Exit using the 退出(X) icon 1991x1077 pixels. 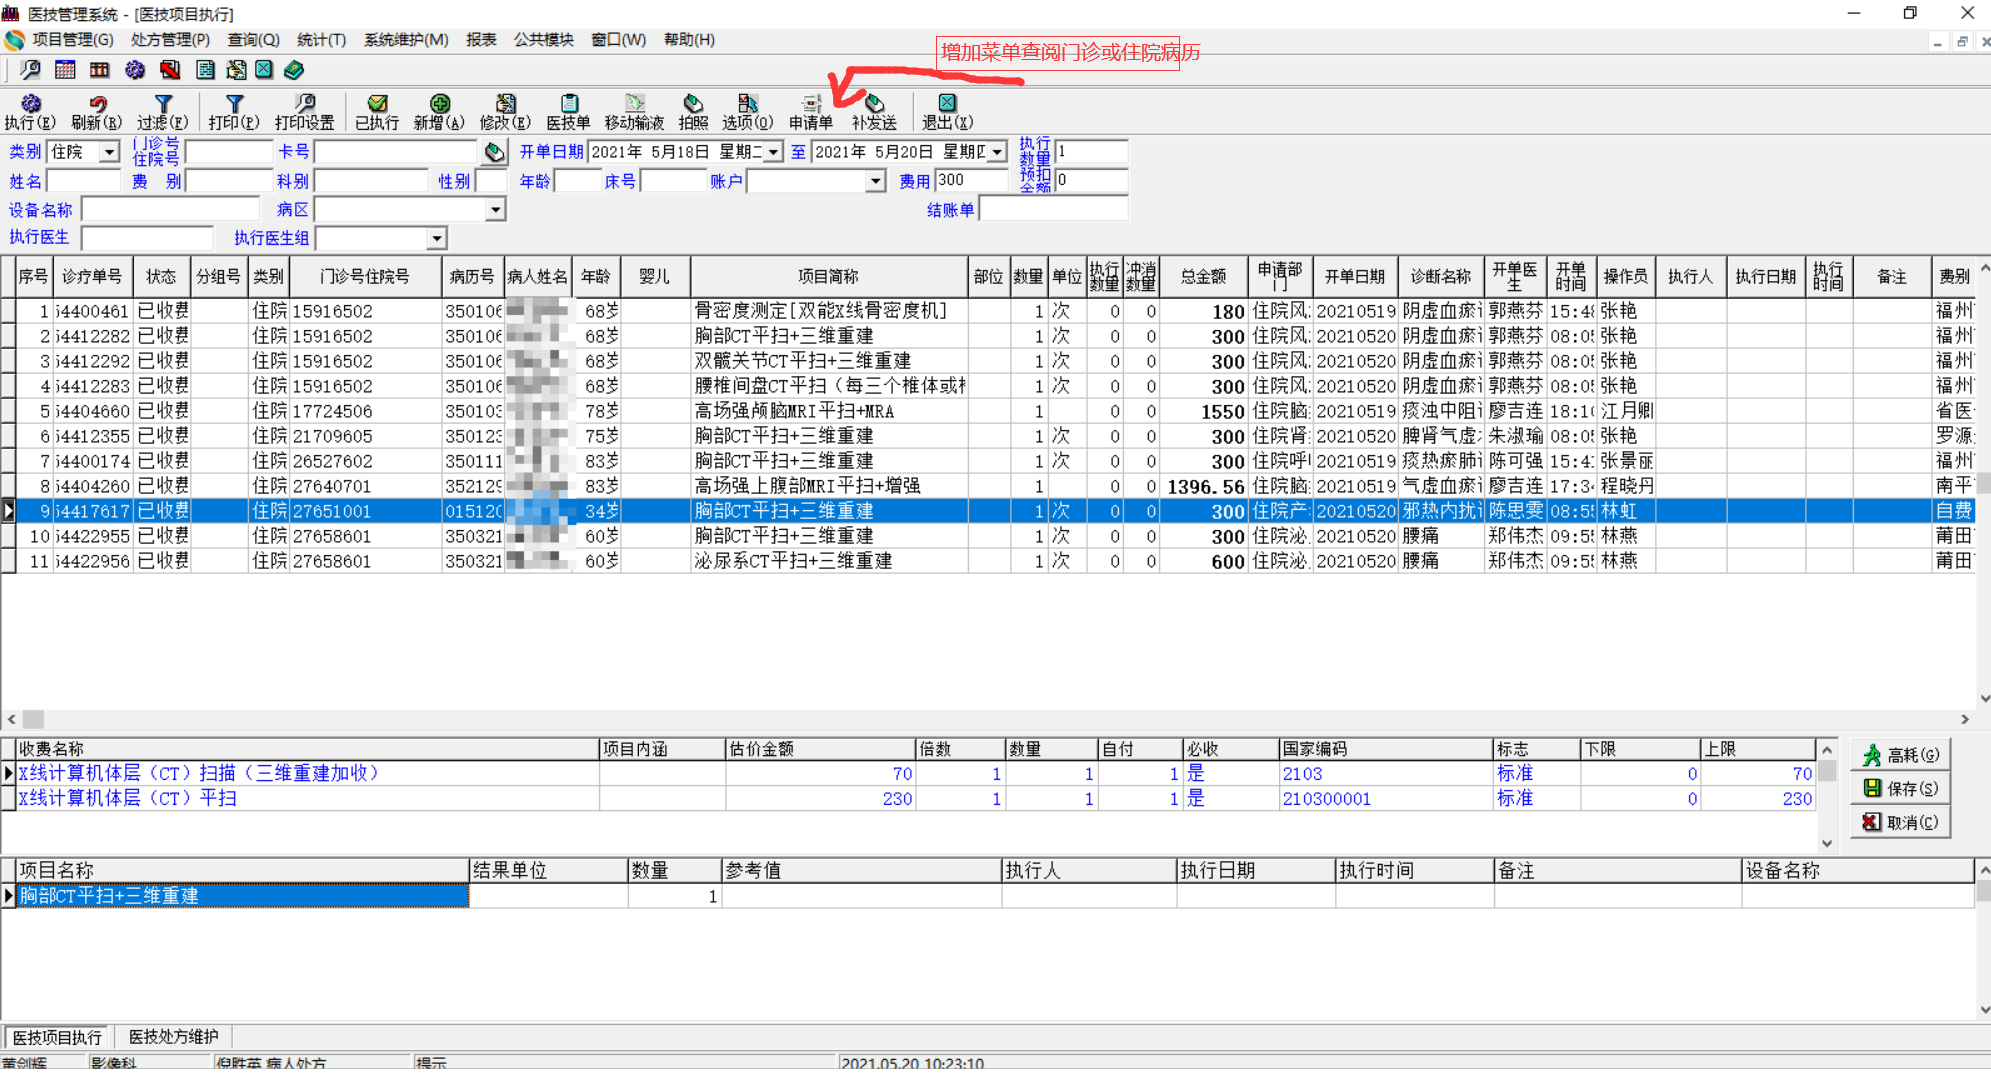[947, 112]
